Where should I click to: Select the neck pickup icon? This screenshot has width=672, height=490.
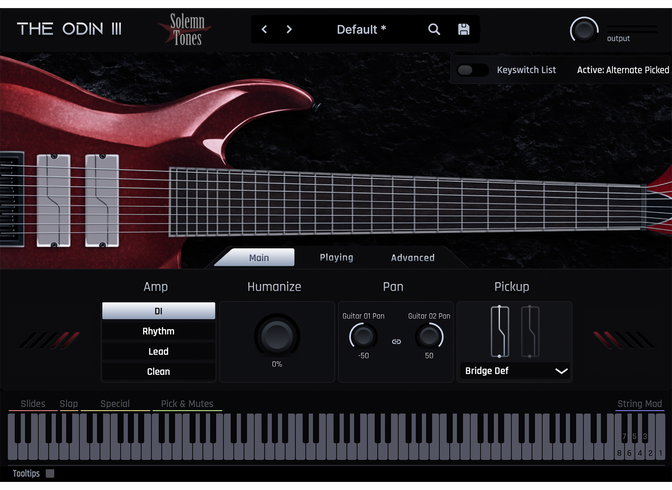(530, 331)
